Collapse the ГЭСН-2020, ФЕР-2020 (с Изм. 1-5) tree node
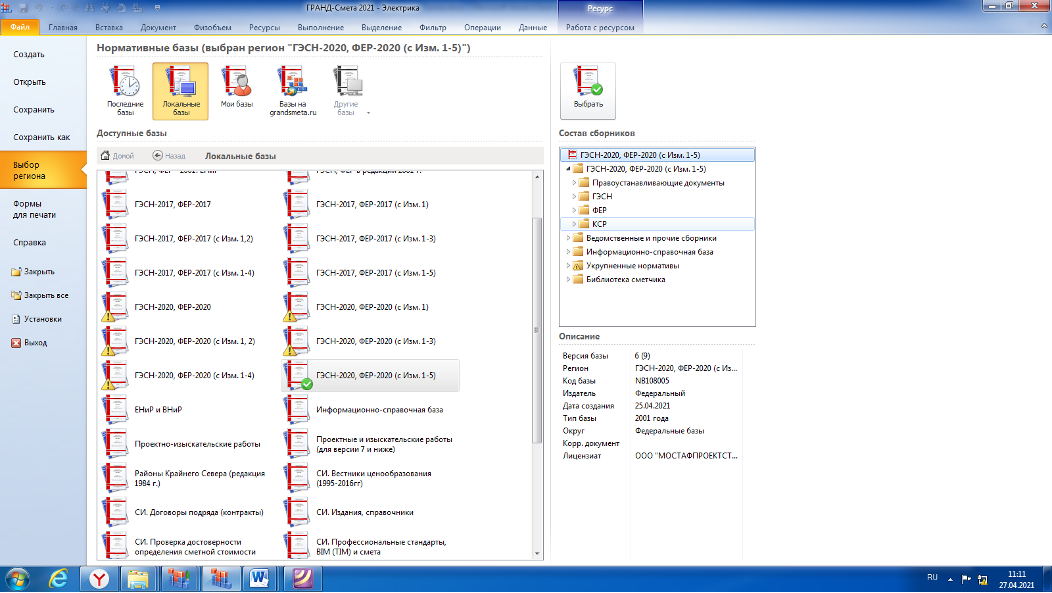The image size is (1052, 593). coord(568,169)
